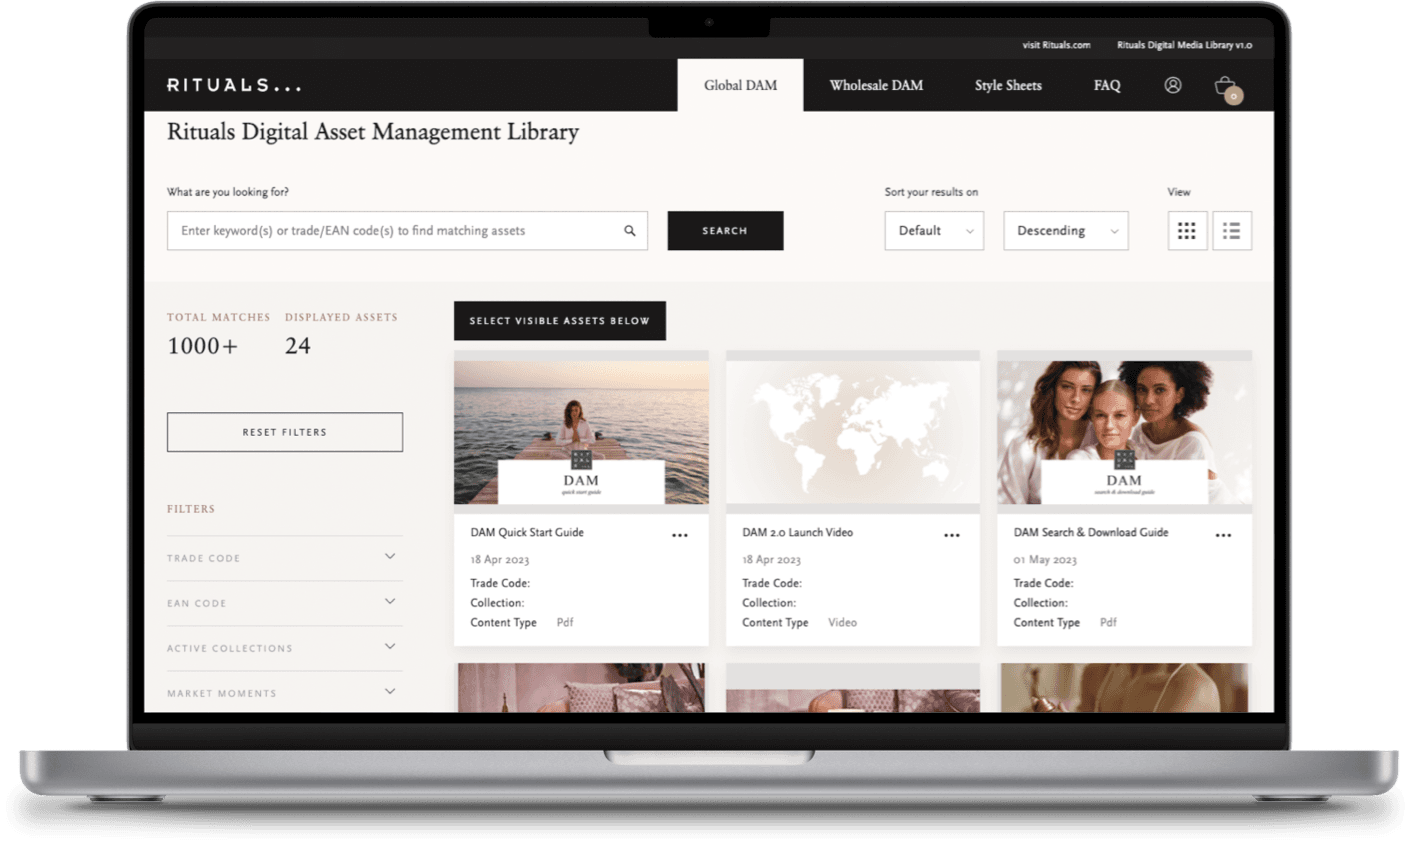Click Select Visible Assets Below button
The width and height of the screenshot is (1411, 844).
point(559,321)
